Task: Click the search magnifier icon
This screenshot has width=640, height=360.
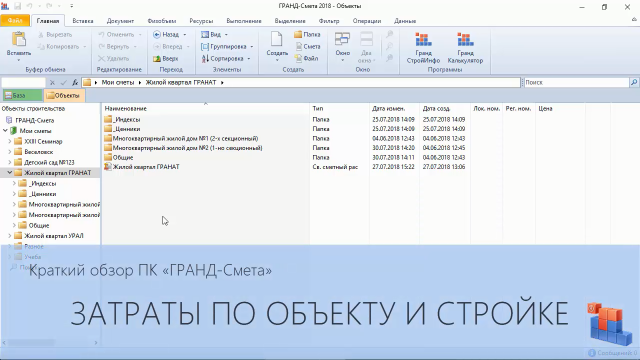Action: point(634,82)
